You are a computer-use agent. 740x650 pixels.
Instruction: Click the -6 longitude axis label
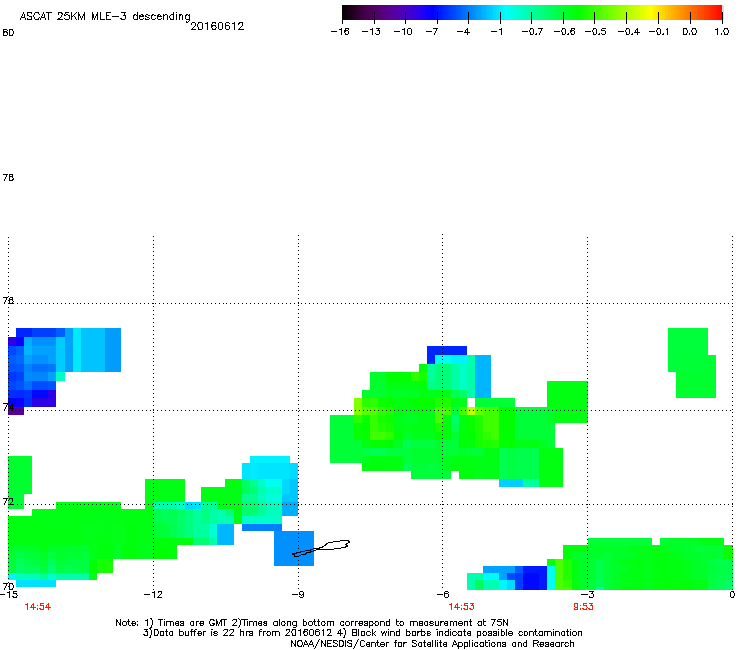(442, 594)
